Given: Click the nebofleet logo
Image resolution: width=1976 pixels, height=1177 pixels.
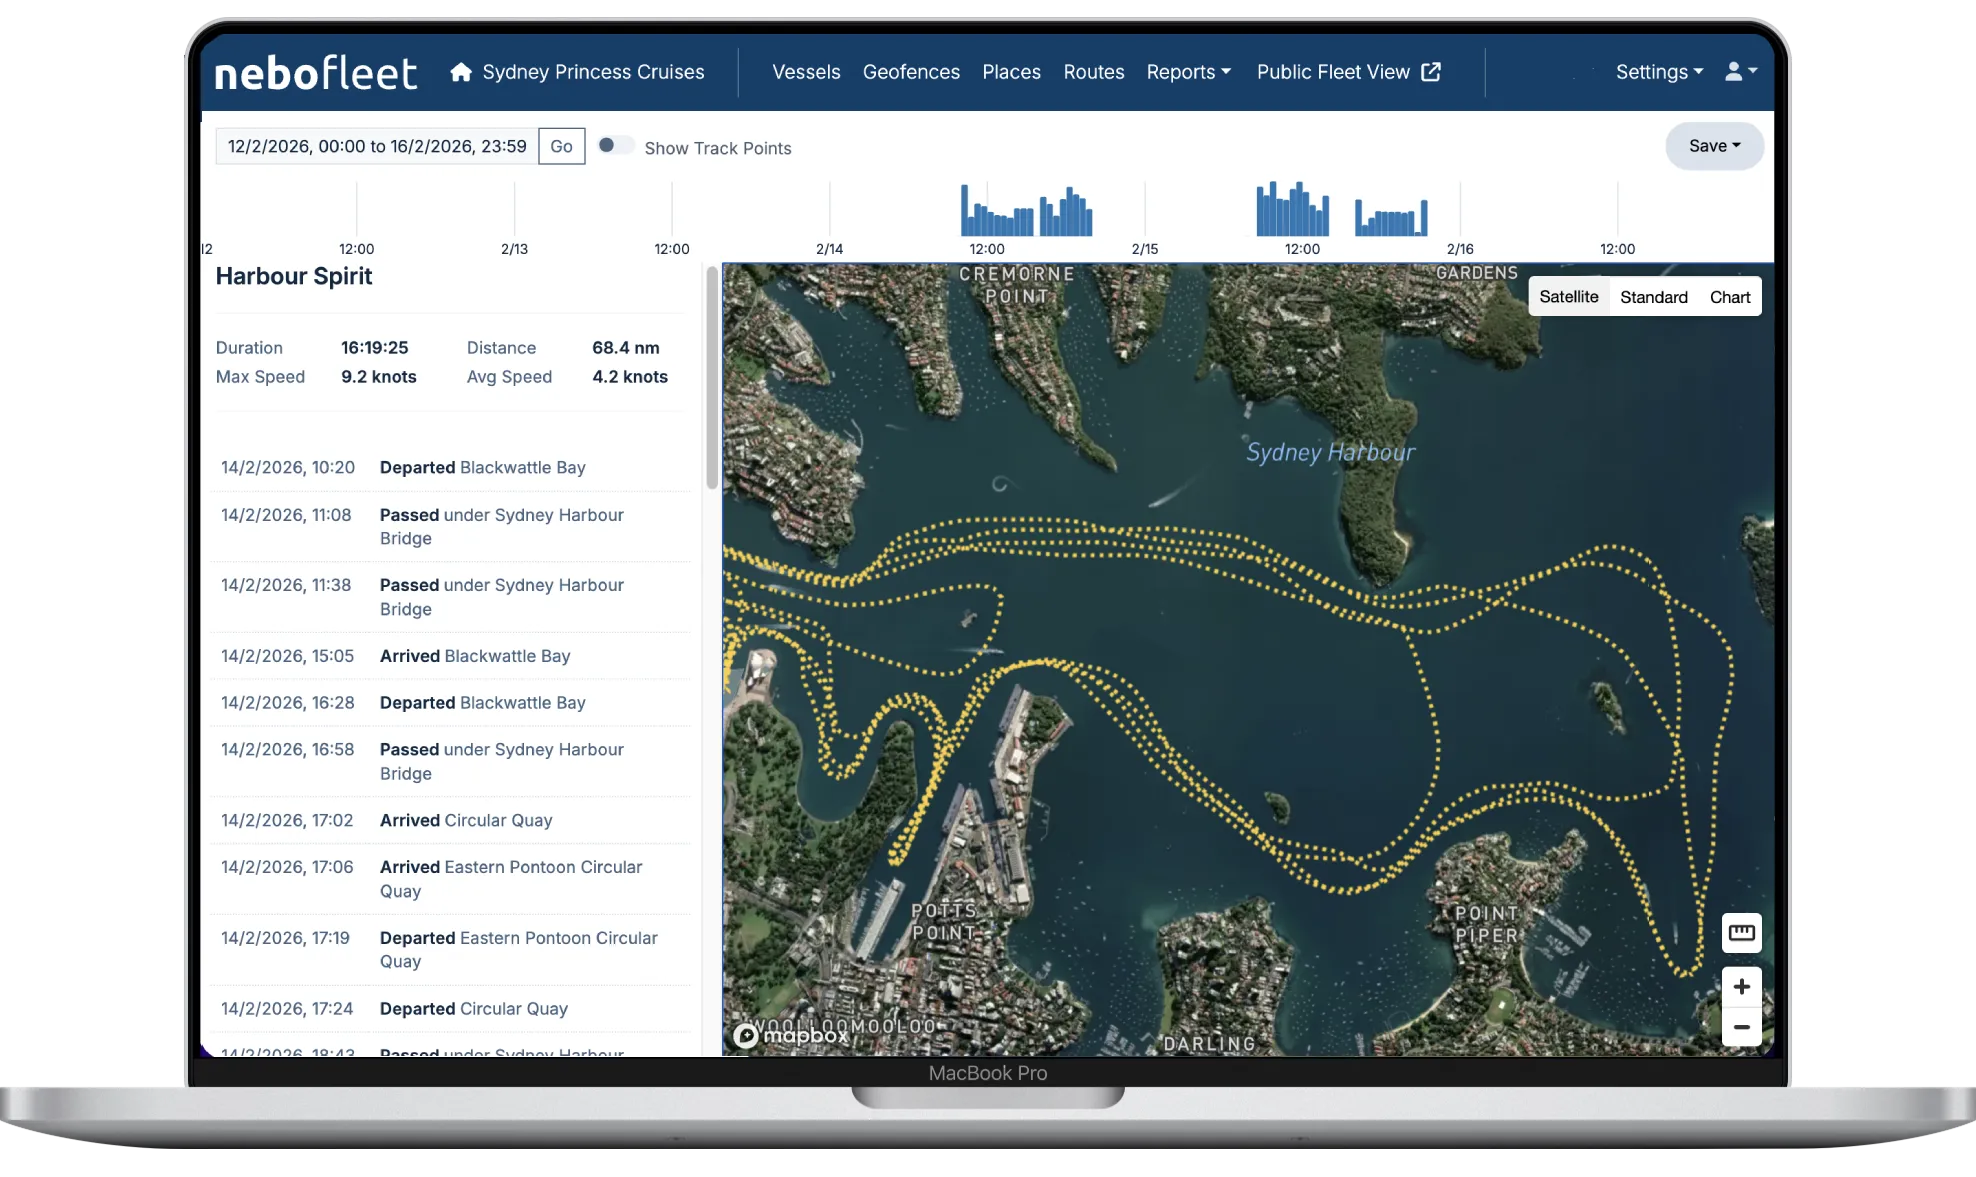Looking at the screenshot, I should pos(316,73).
